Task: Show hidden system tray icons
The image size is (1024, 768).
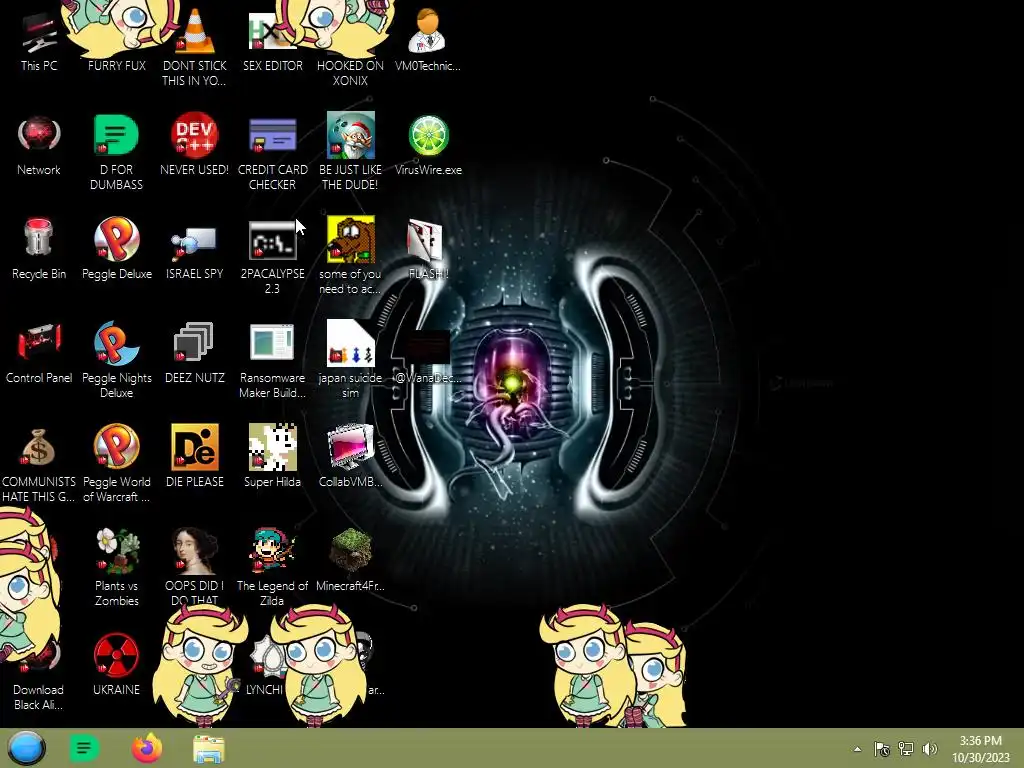Action: pyautogui.click(x=857, y=749)
